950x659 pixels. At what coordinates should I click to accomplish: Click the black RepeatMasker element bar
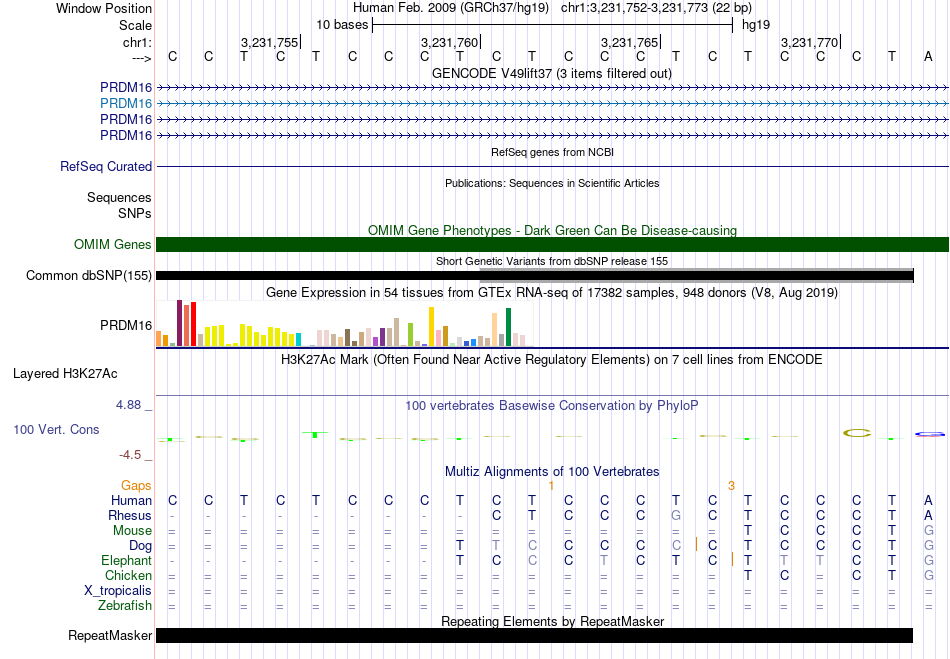534,635
